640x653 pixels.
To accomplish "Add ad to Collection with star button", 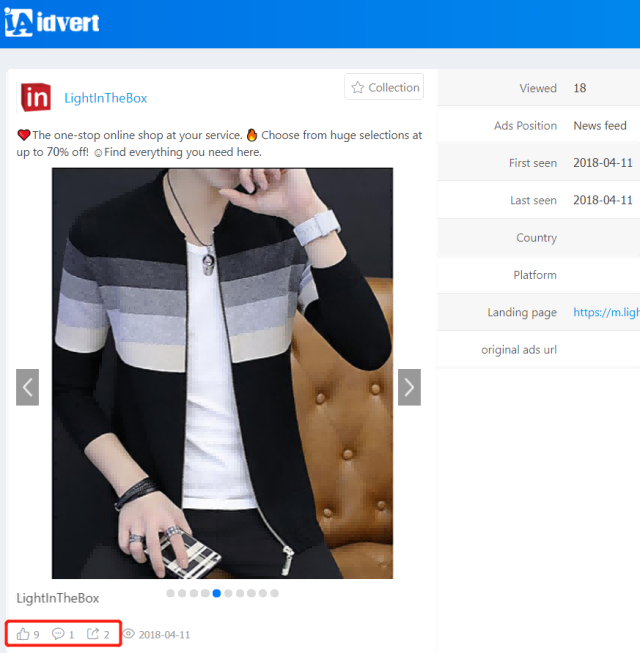I will [x=384, y=88].
